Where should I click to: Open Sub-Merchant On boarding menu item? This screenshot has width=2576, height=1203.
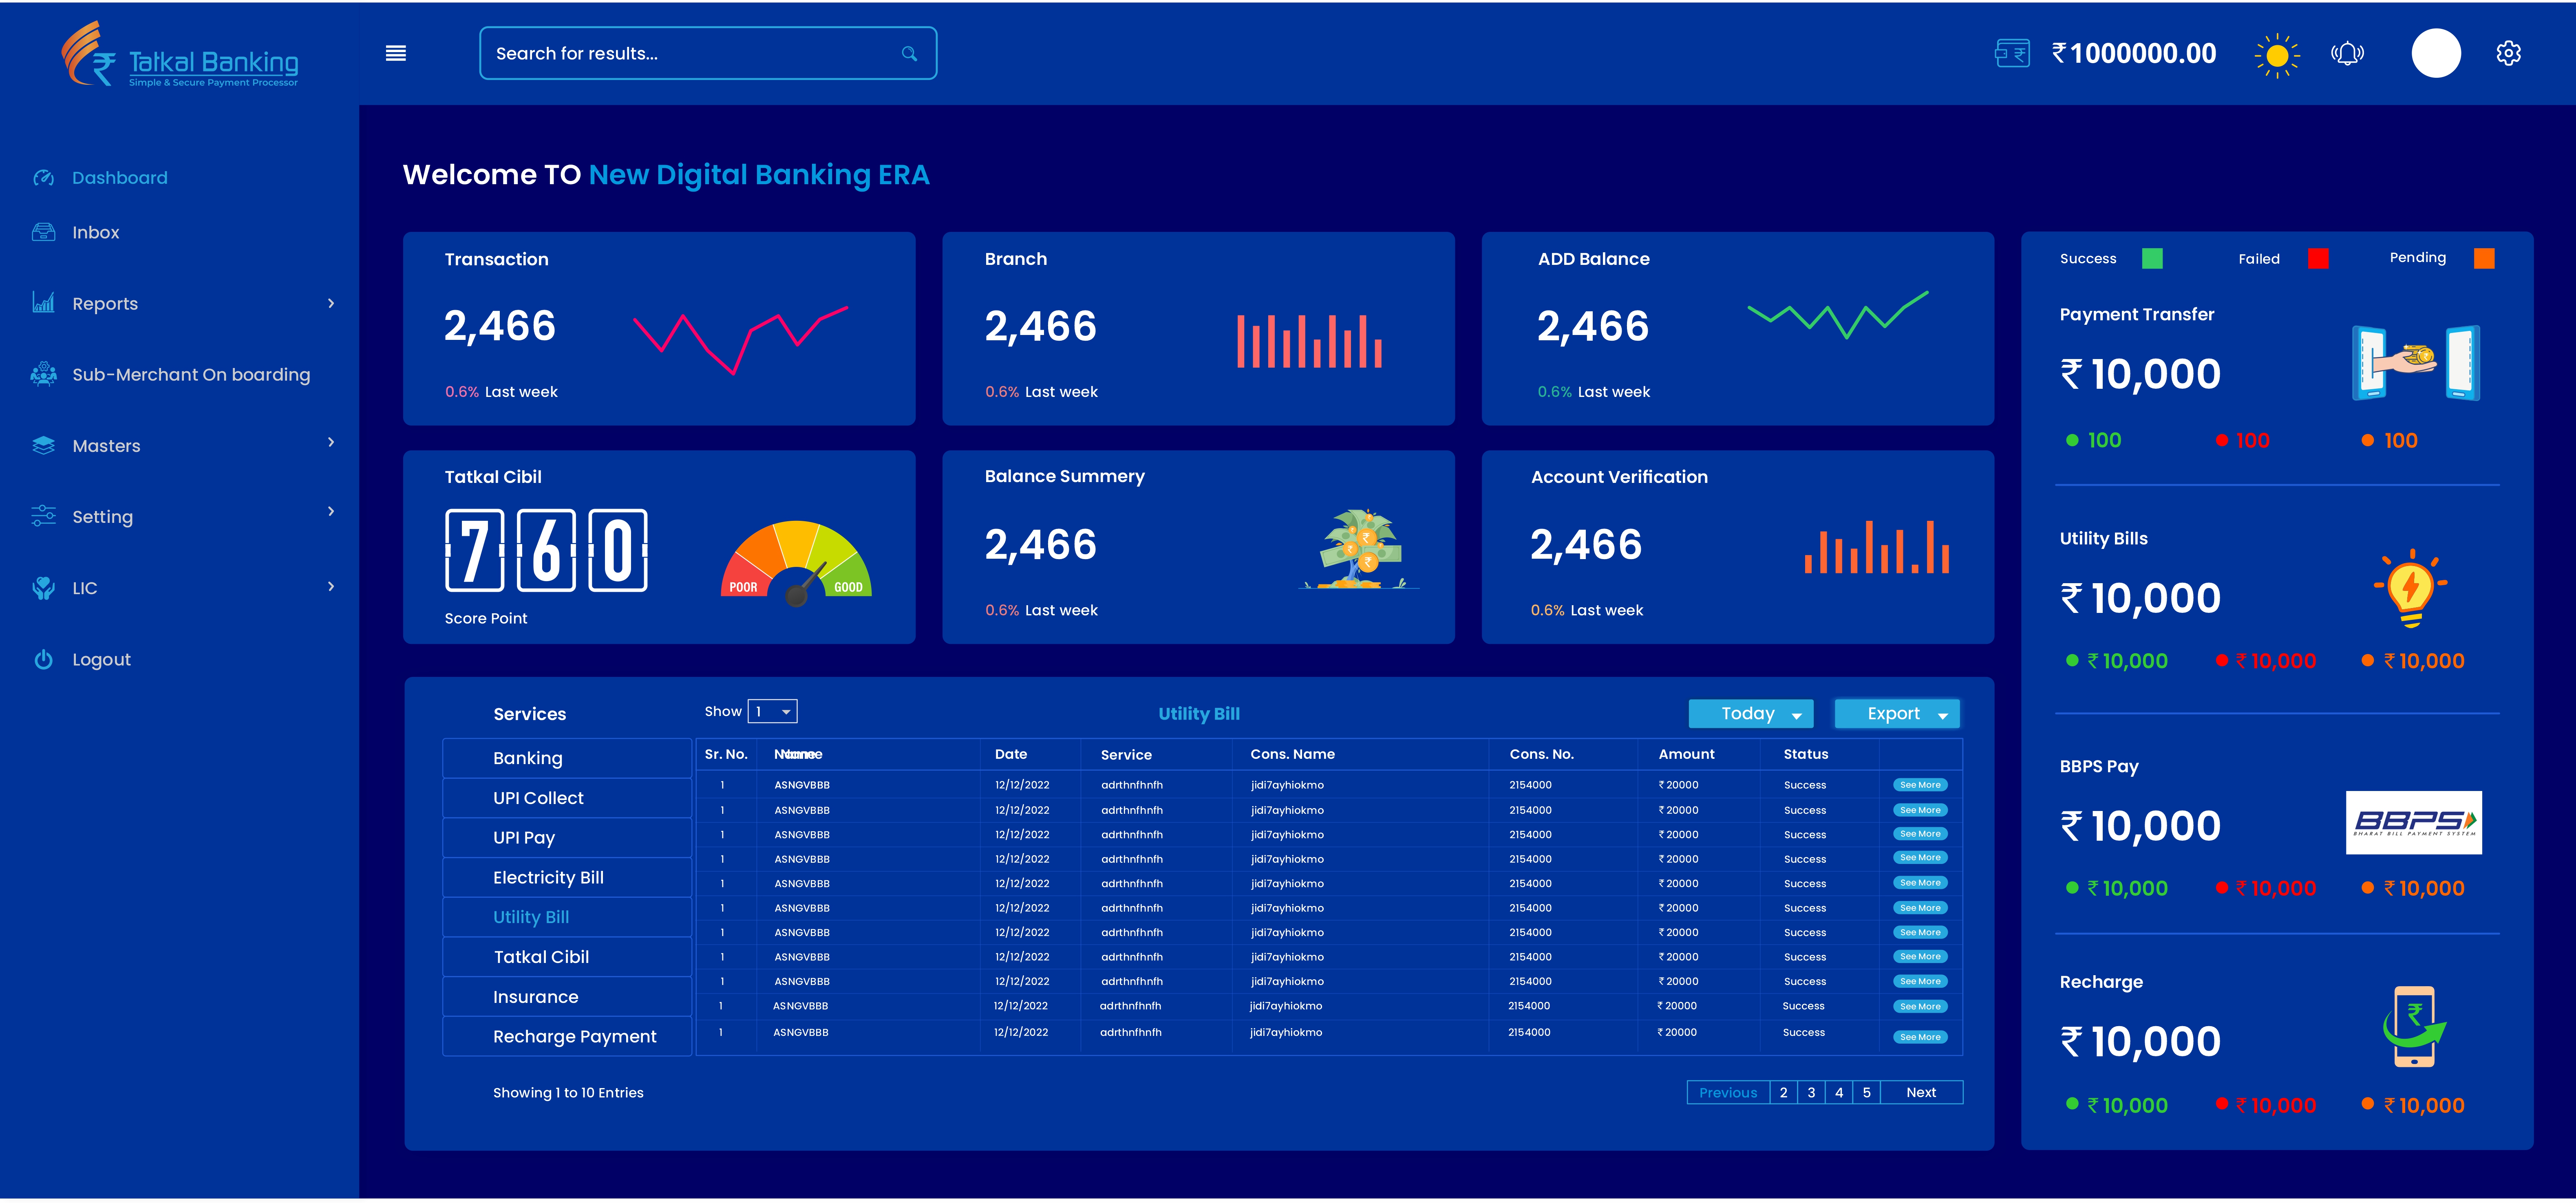coord(191,375)
